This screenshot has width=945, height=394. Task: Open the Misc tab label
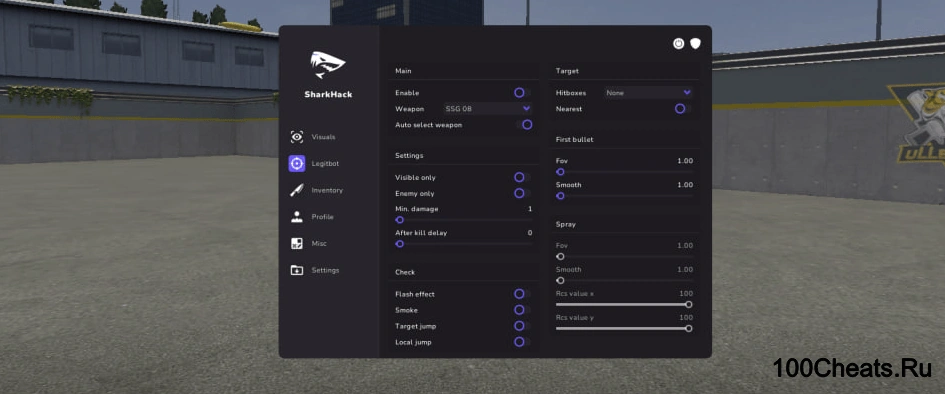319,243
